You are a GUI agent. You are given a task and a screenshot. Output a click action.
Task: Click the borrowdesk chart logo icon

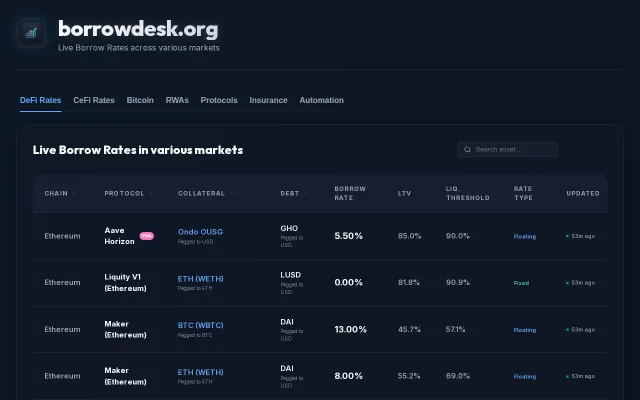[x=31, y=33]
